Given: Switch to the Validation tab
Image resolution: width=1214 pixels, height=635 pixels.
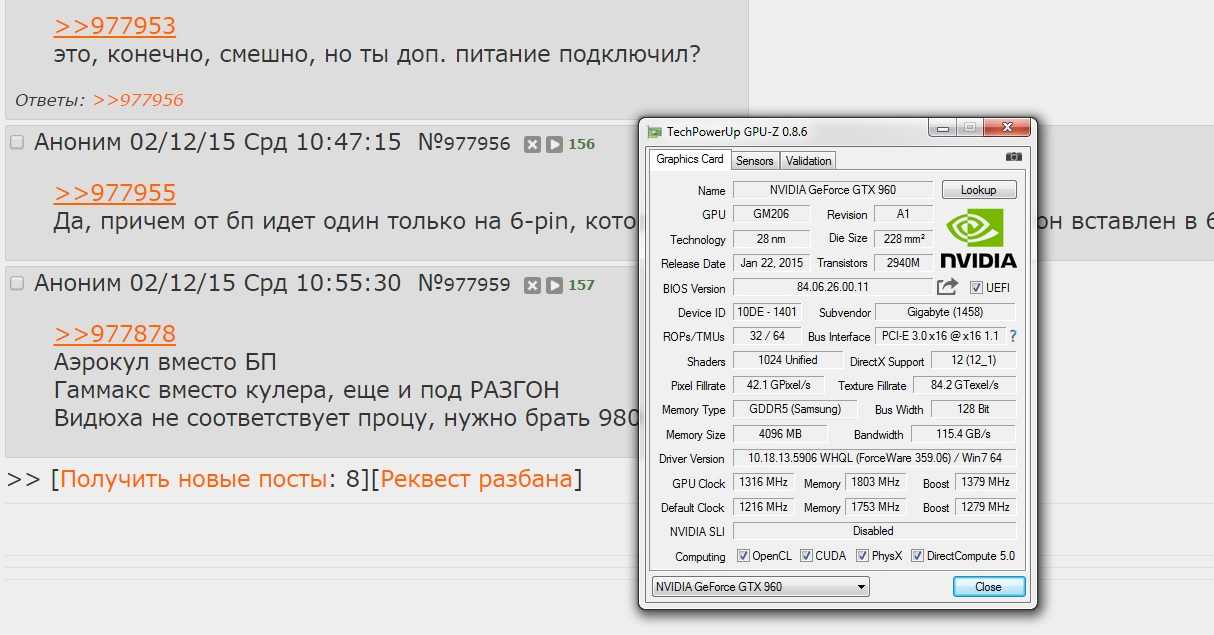Looking at the screenshot, I should click(808, 161).
